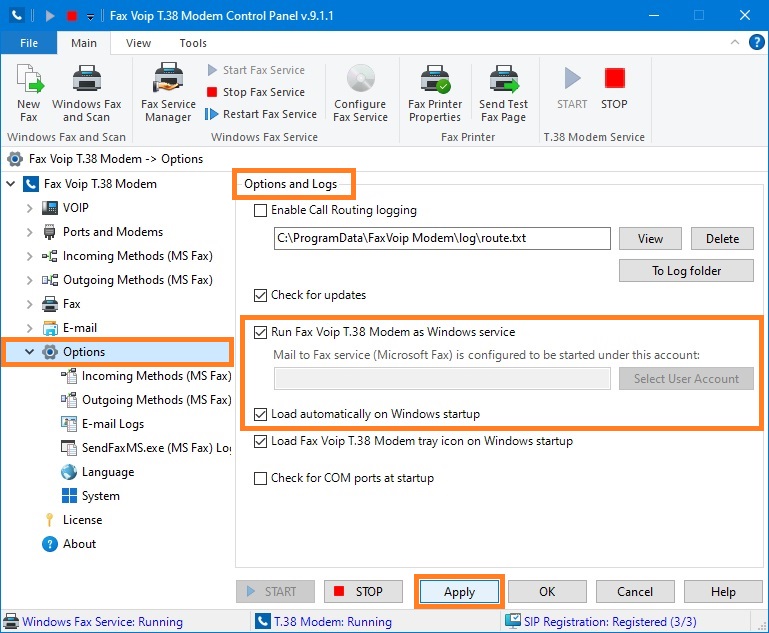Image resolution: width=769 pixels, height=633 pixels.
Task: Open Language settings item
Action: coord(107,472)
